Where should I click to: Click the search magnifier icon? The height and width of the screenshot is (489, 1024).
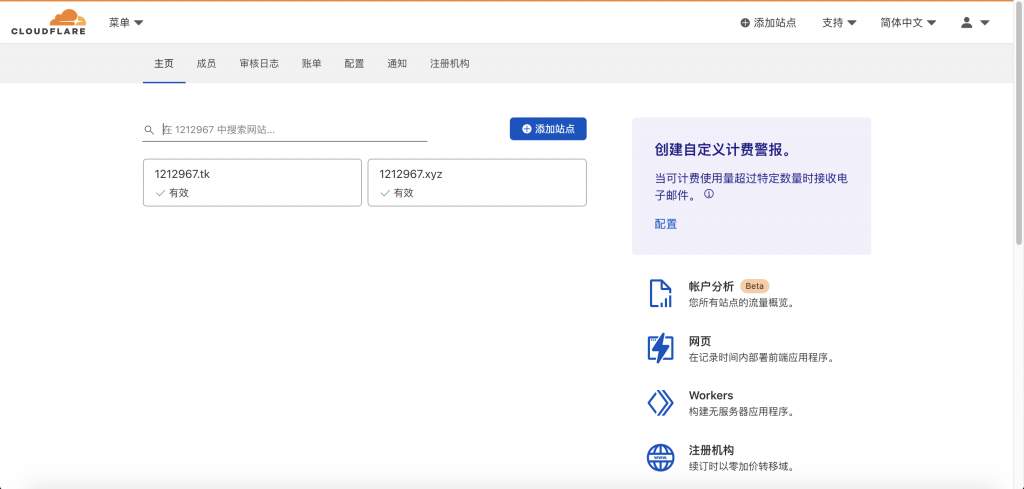click(x=150, y=130)
